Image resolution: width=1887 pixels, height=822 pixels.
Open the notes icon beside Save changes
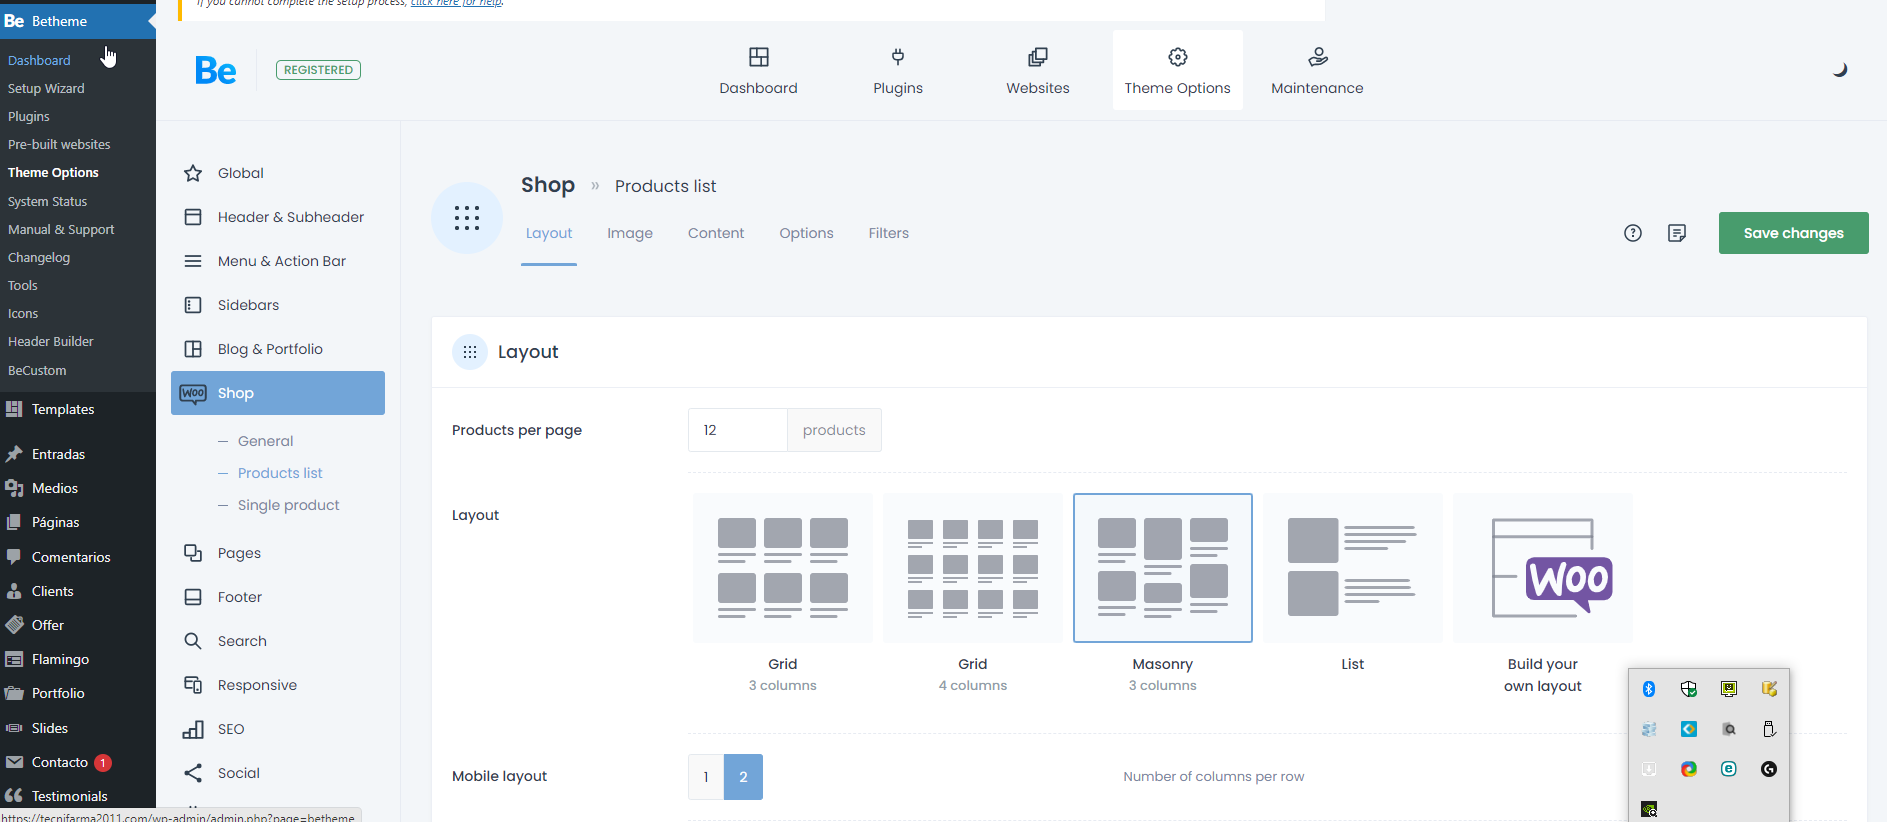pos(1677,233)
